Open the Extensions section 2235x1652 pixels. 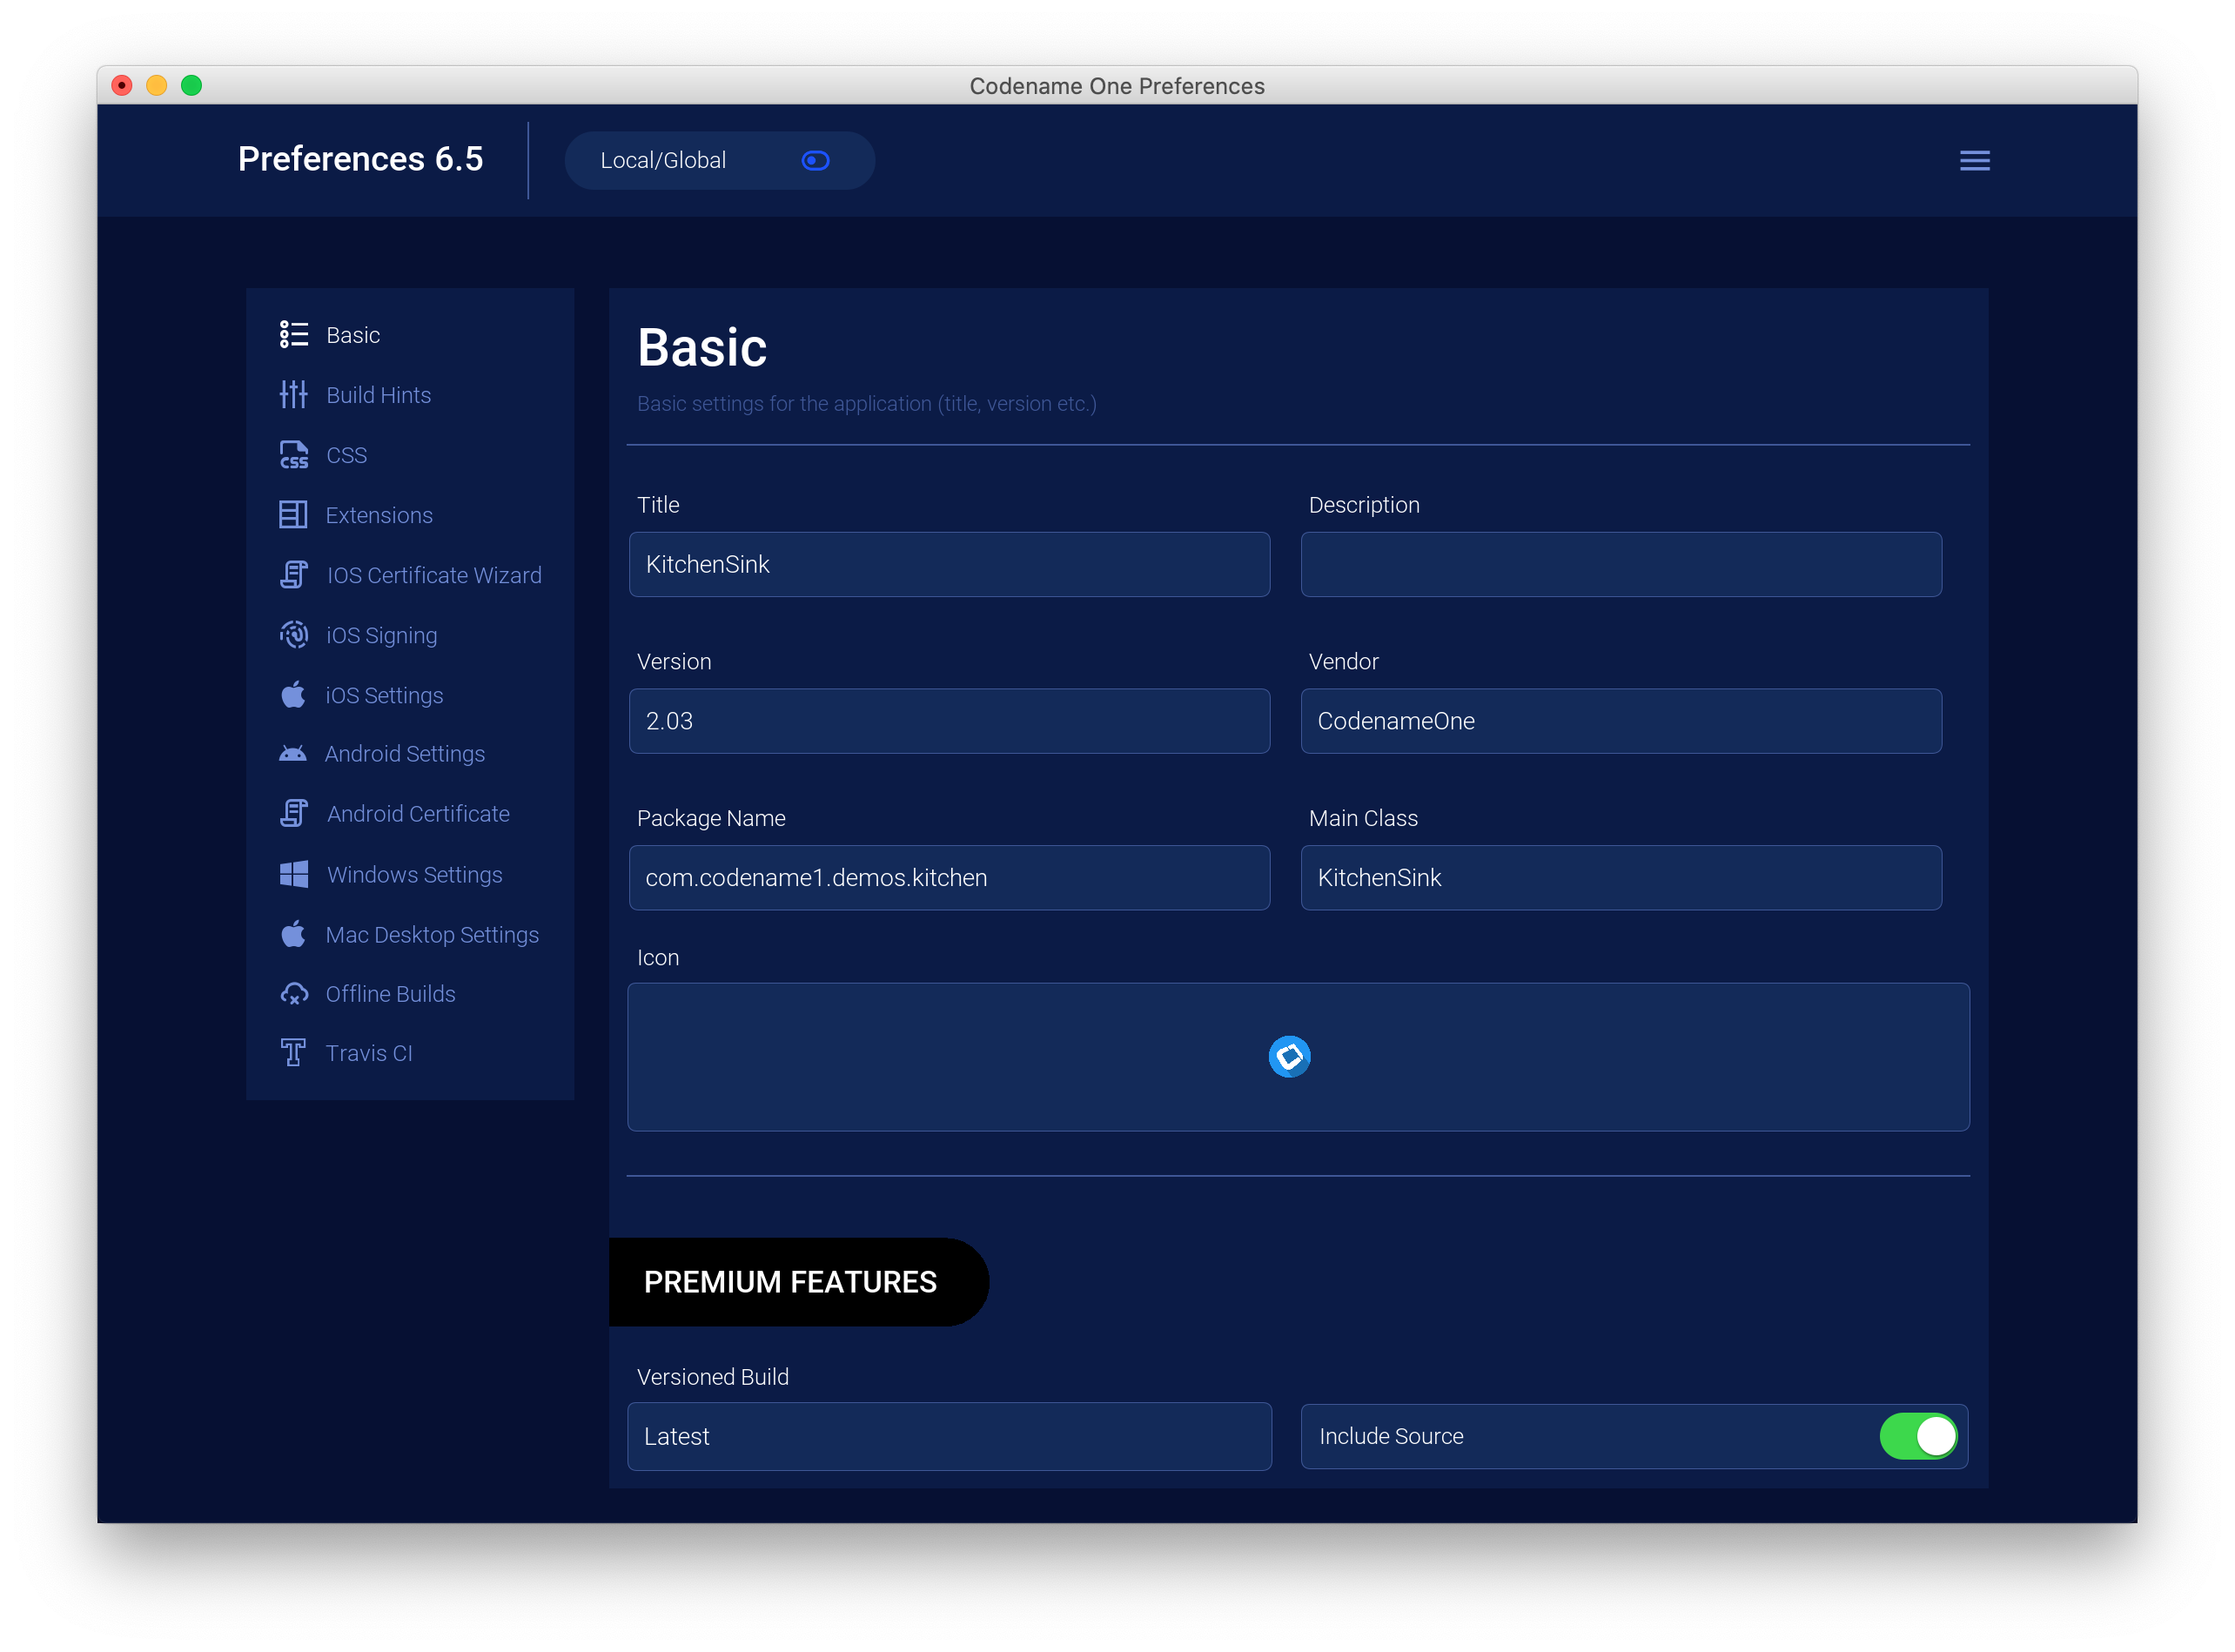(377, 514)
